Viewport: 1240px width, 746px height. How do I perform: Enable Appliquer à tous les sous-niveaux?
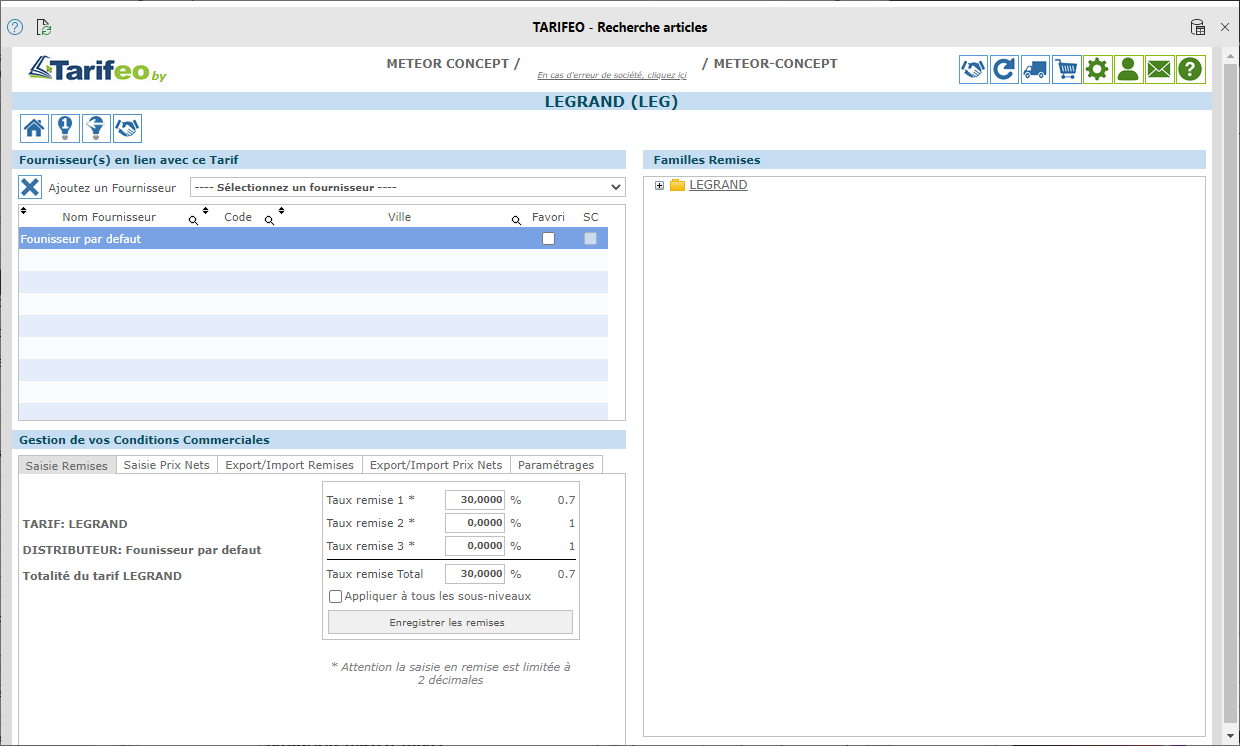pyautogui.click(x=336, y=597)
